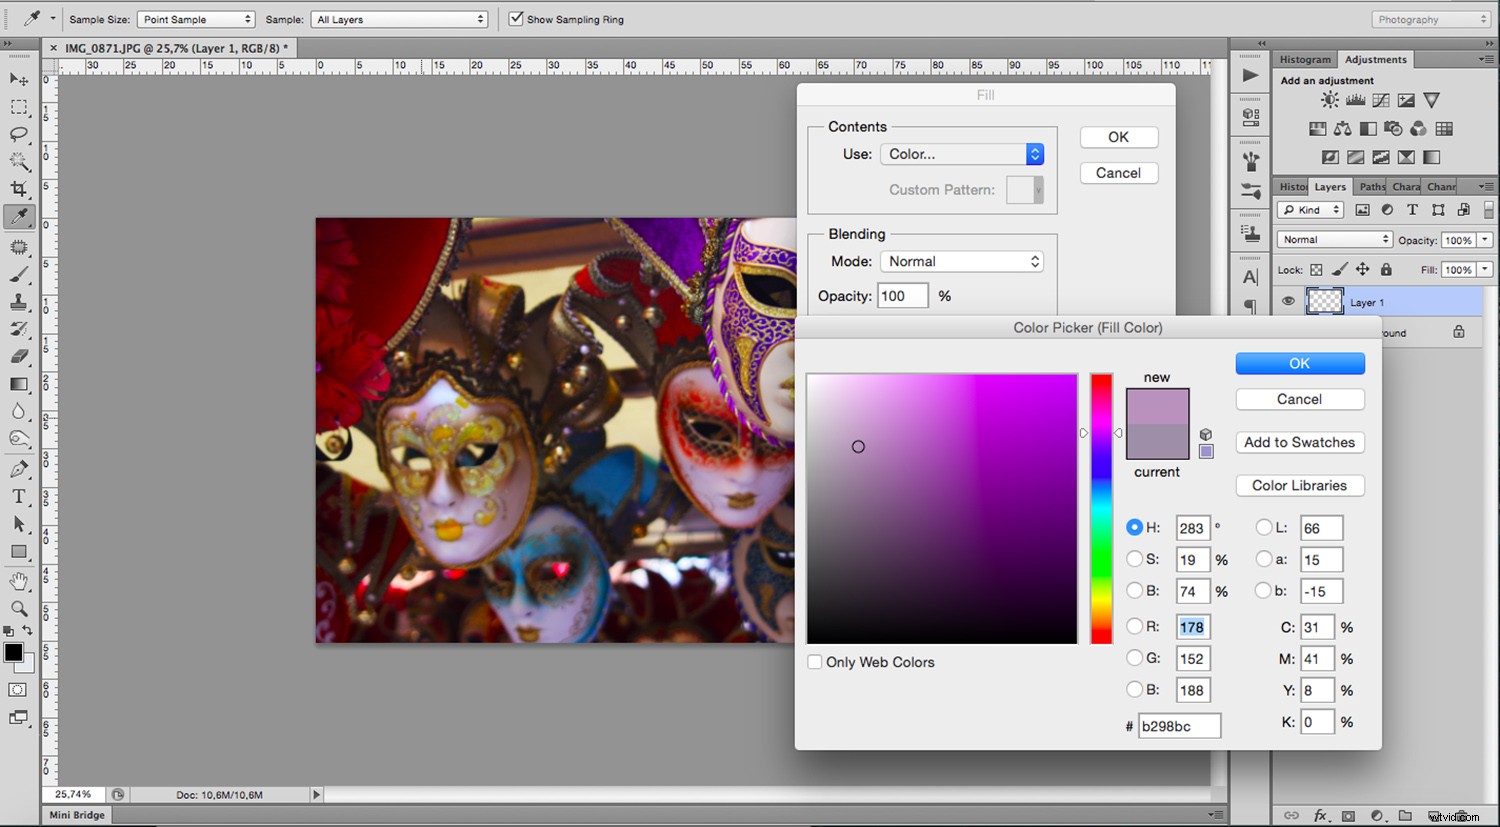Open the Use dropdown in the Fill dialog
The height and width of the screenshot is (827, 1500).
[960, 154]
